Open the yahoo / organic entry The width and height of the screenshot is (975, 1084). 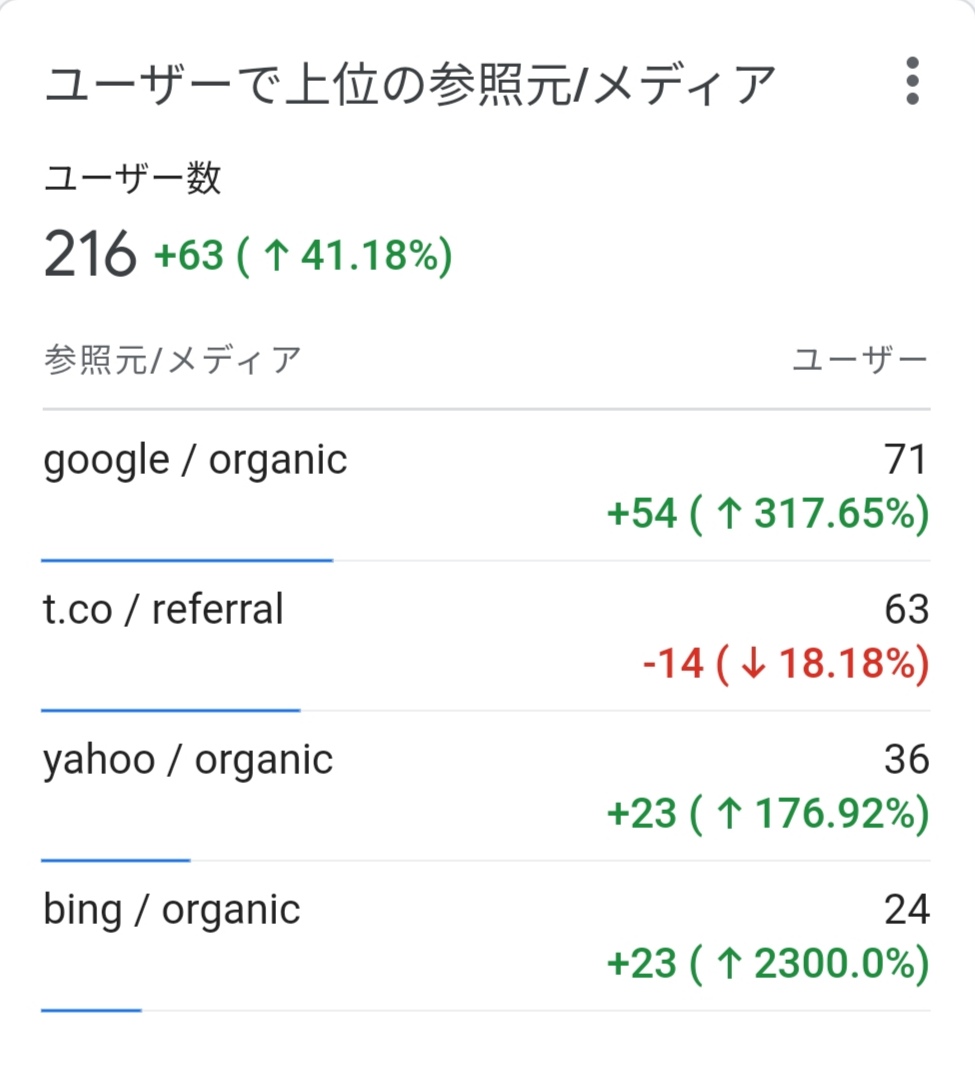click(188, 760)
